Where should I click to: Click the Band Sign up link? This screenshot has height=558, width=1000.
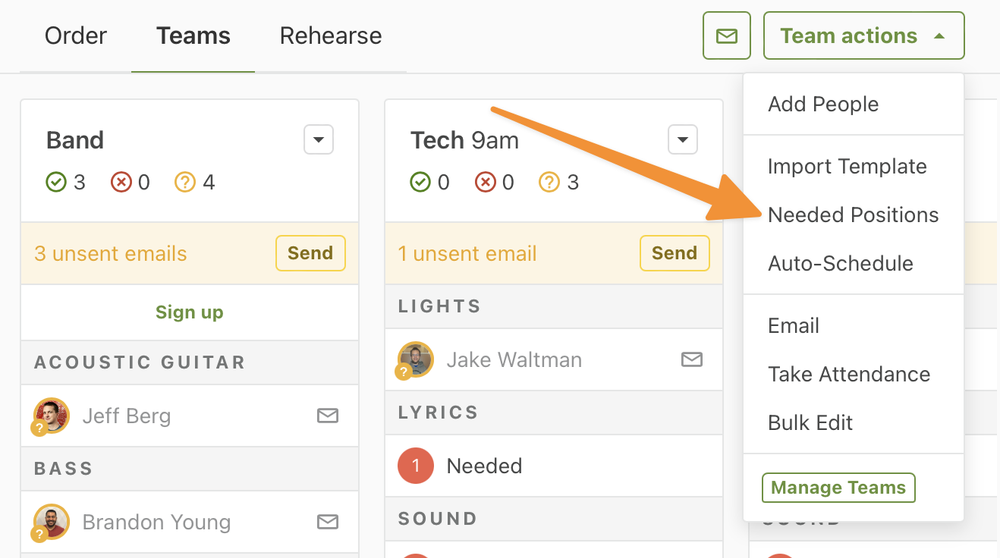tap(189, 312)
